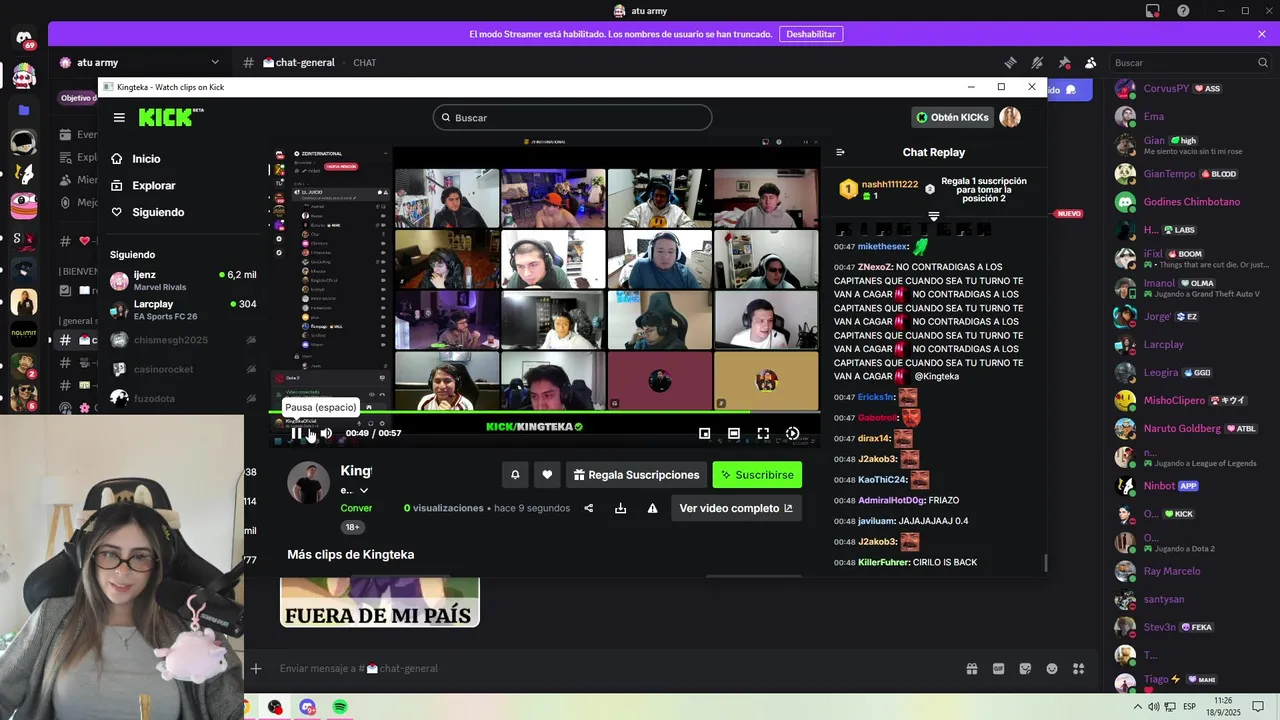The height and width of the screenshot is (720, 1280).
Task: Focus the Kick Buscar search field
Action: [572, 117]
